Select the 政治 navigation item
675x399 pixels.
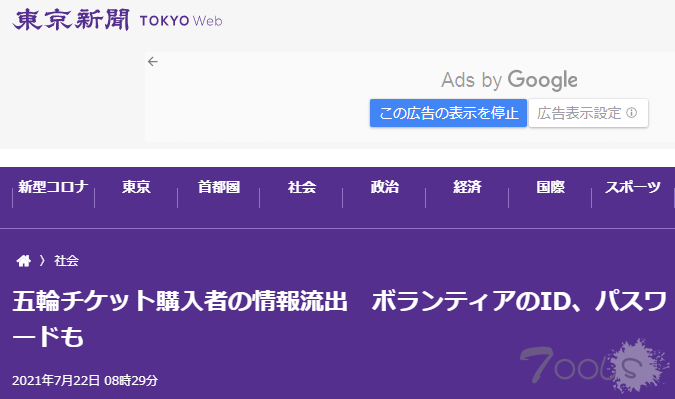[x=384, y=187]
